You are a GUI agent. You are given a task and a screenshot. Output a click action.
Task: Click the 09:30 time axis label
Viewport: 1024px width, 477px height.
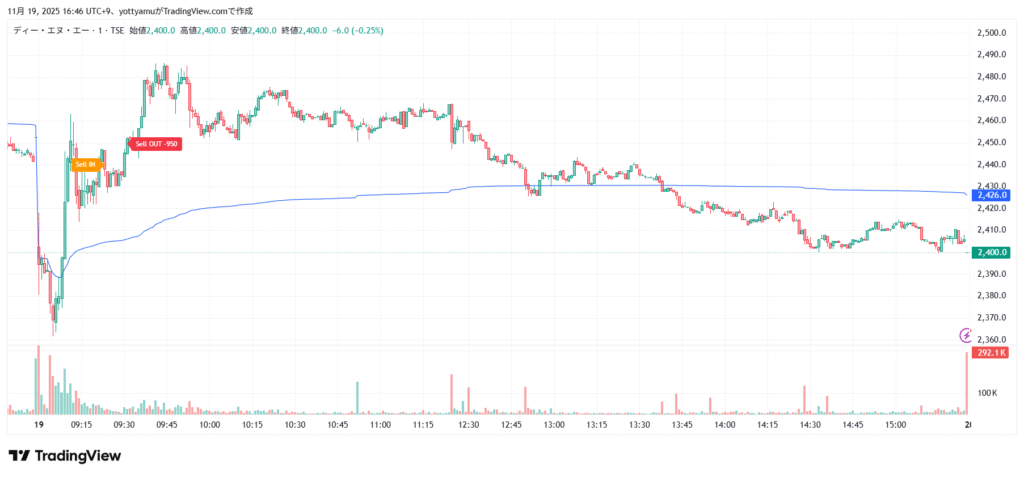(x=124, y=425)
